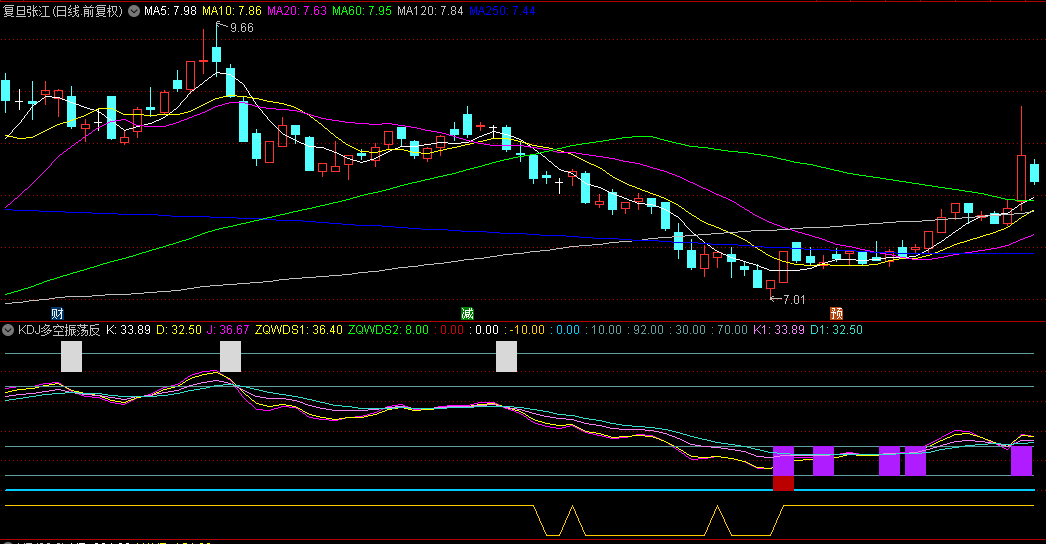Click the orange 预 forecast marker
This screenshot has height=544, width=1046.
click(x=836, y=313)
